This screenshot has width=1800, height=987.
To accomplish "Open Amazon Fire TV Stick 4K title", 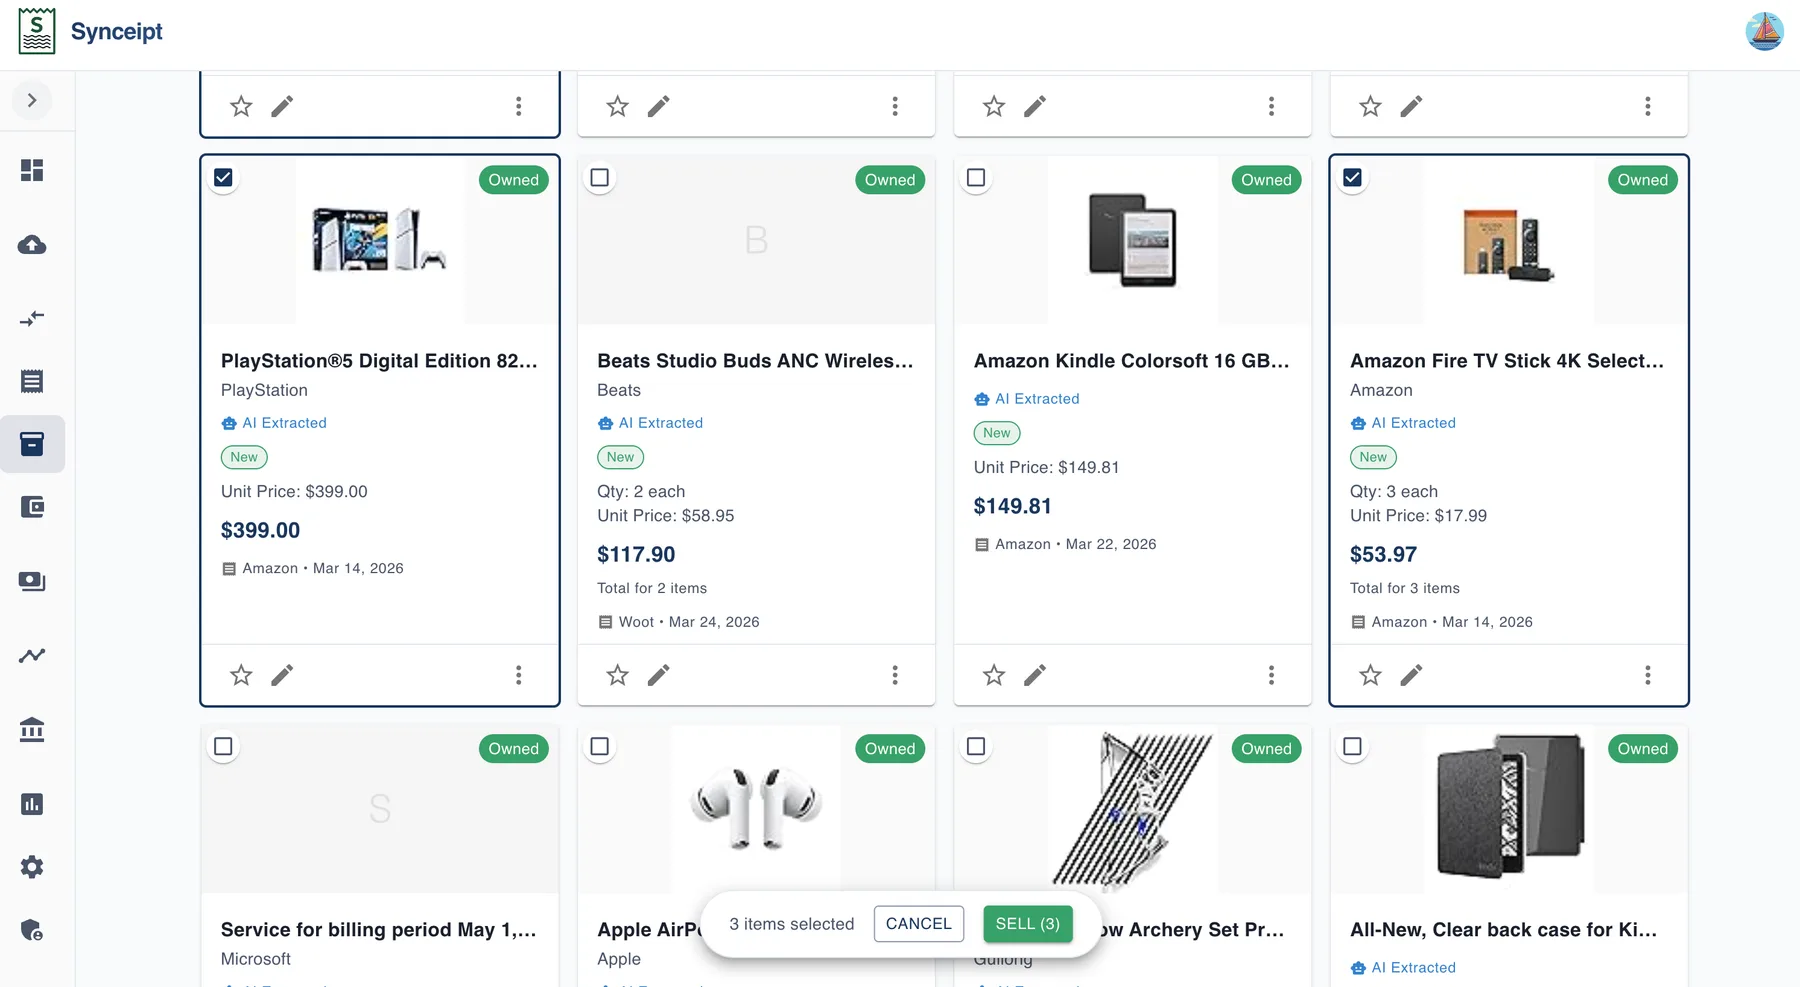I will 1507,361.
